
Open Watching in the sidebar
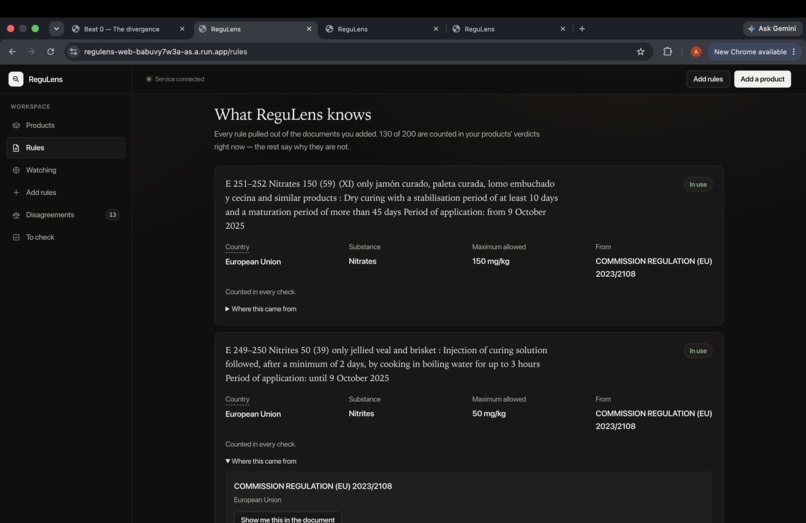pos(65,170)
